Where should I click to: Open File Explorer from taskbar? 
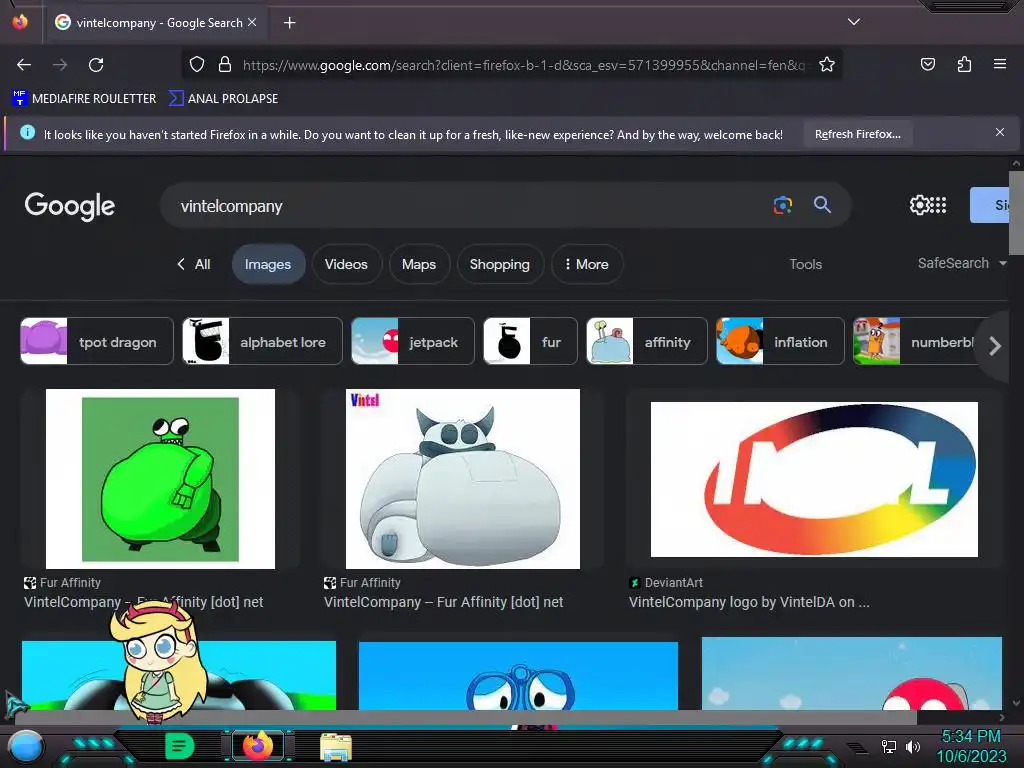[x=336, y=747]
